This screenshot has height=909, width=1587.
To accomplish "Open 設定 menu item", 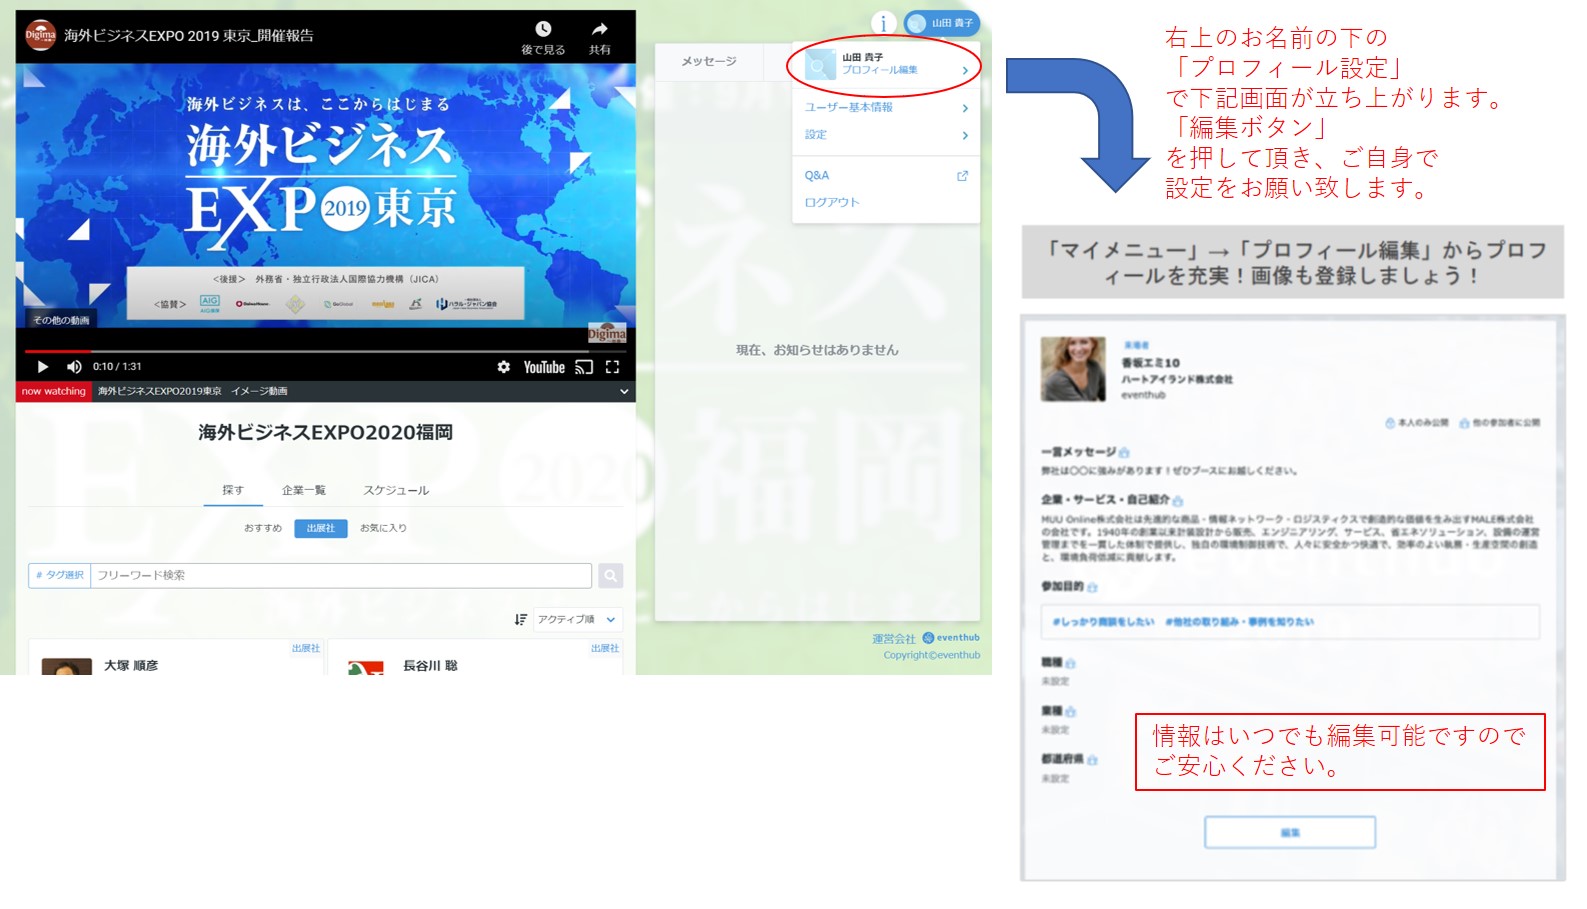I will (816, 135).
